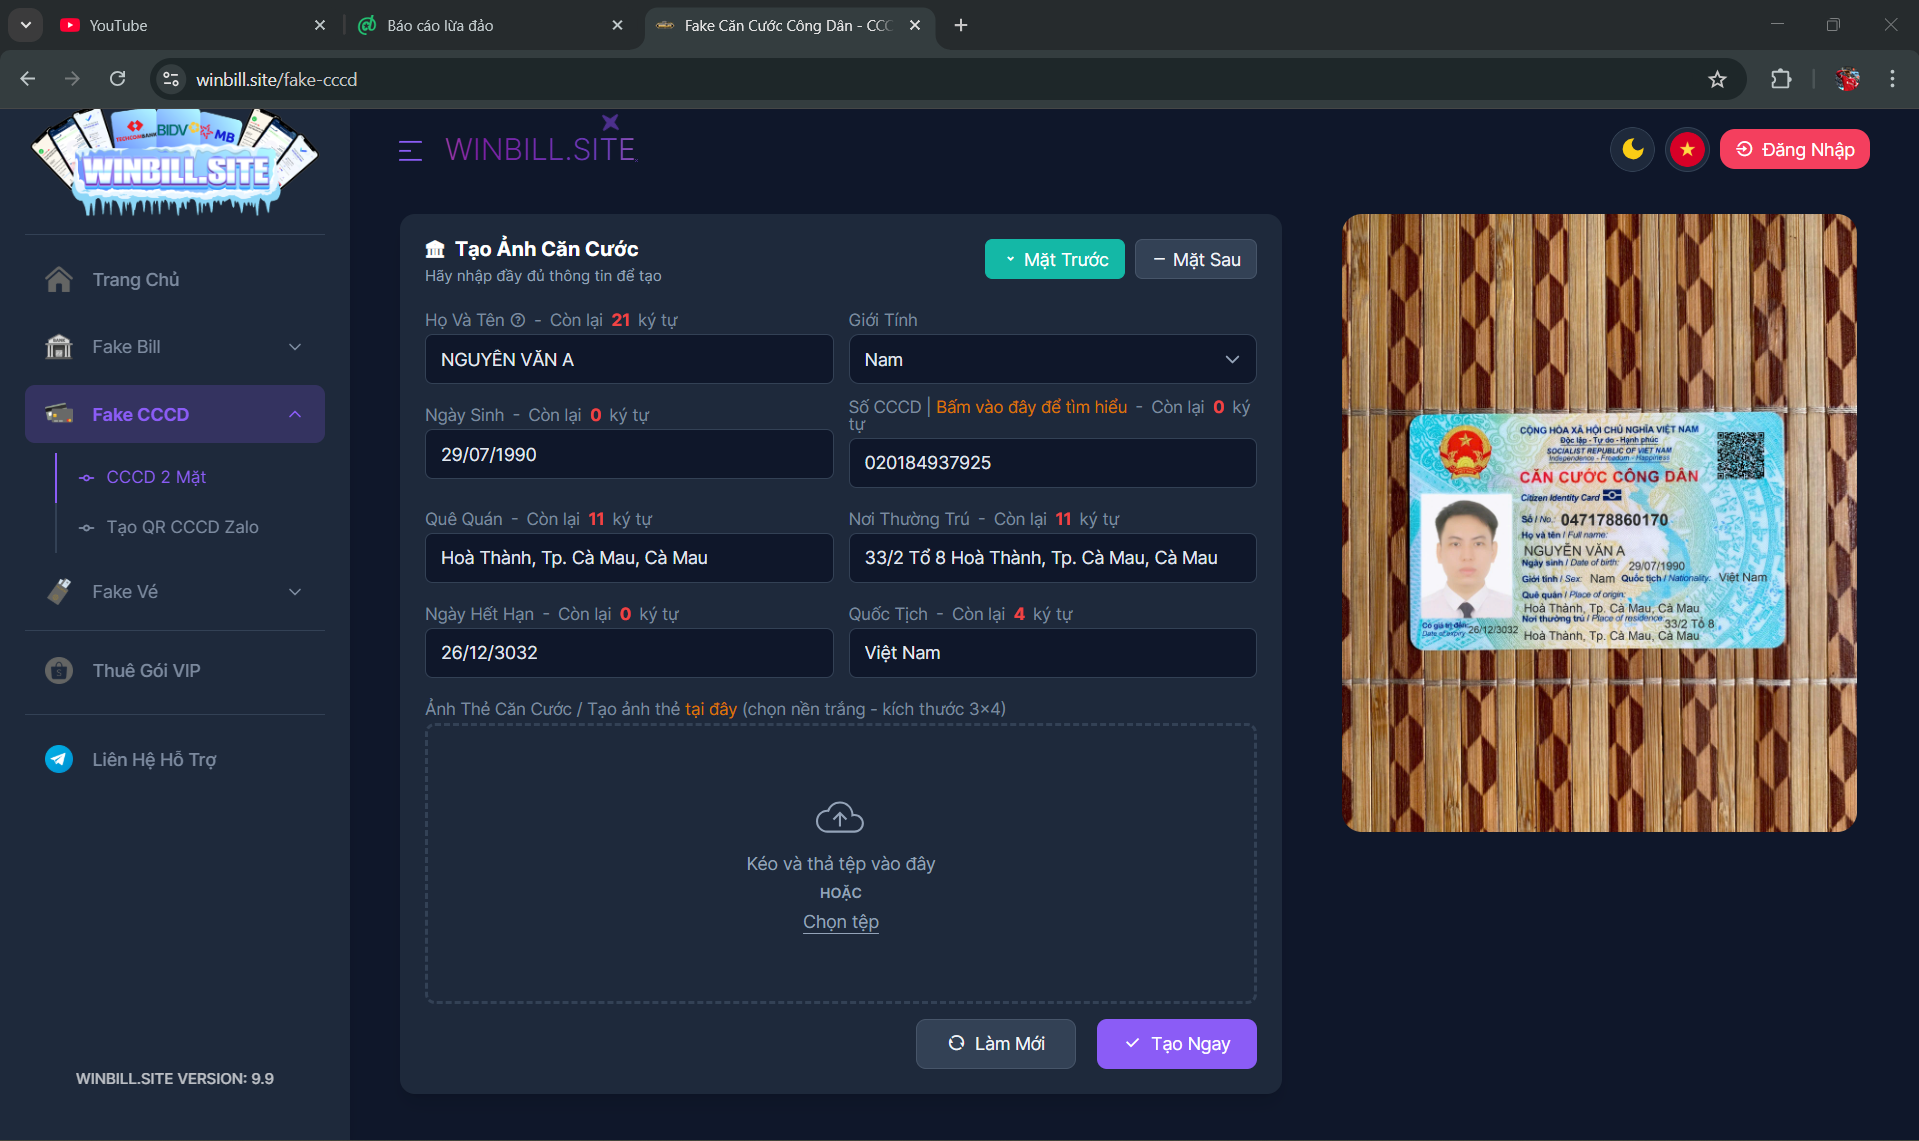Open the browser three-dot menu
The width and height of the screenshot is (1919, 1141).
pos(1892,79)
